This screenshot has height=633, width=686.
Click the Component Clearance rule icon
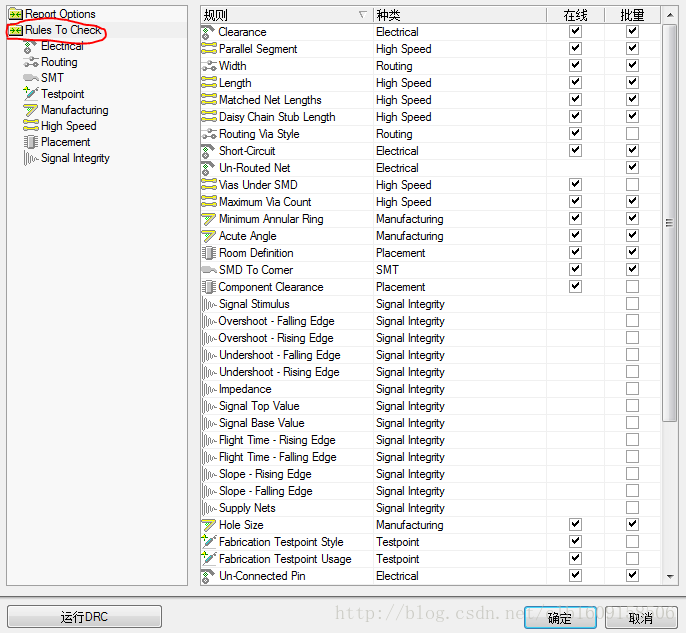209,287
